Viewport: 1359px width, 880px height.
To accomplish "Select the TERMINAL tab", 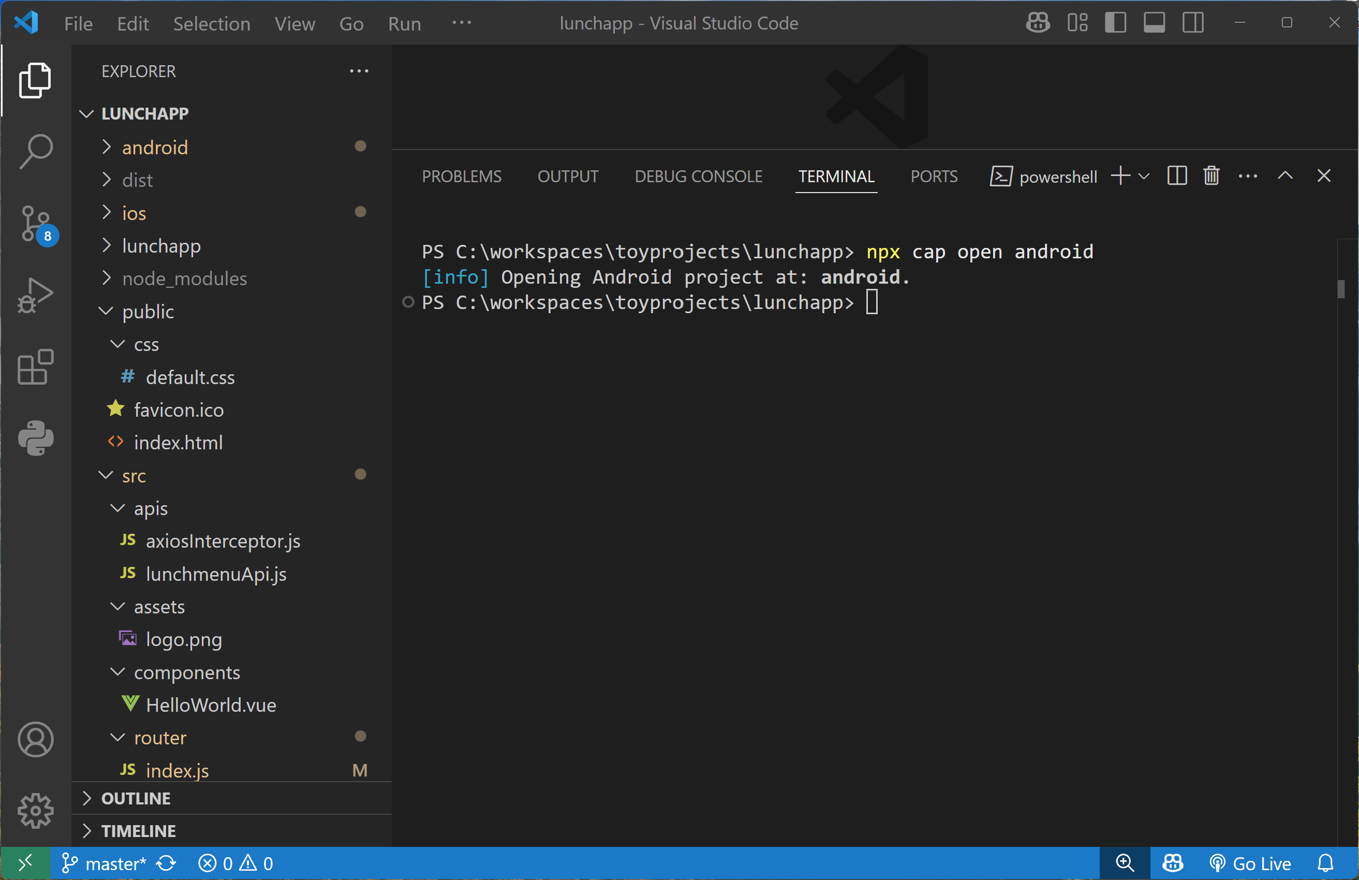I will tap(836, 176).
